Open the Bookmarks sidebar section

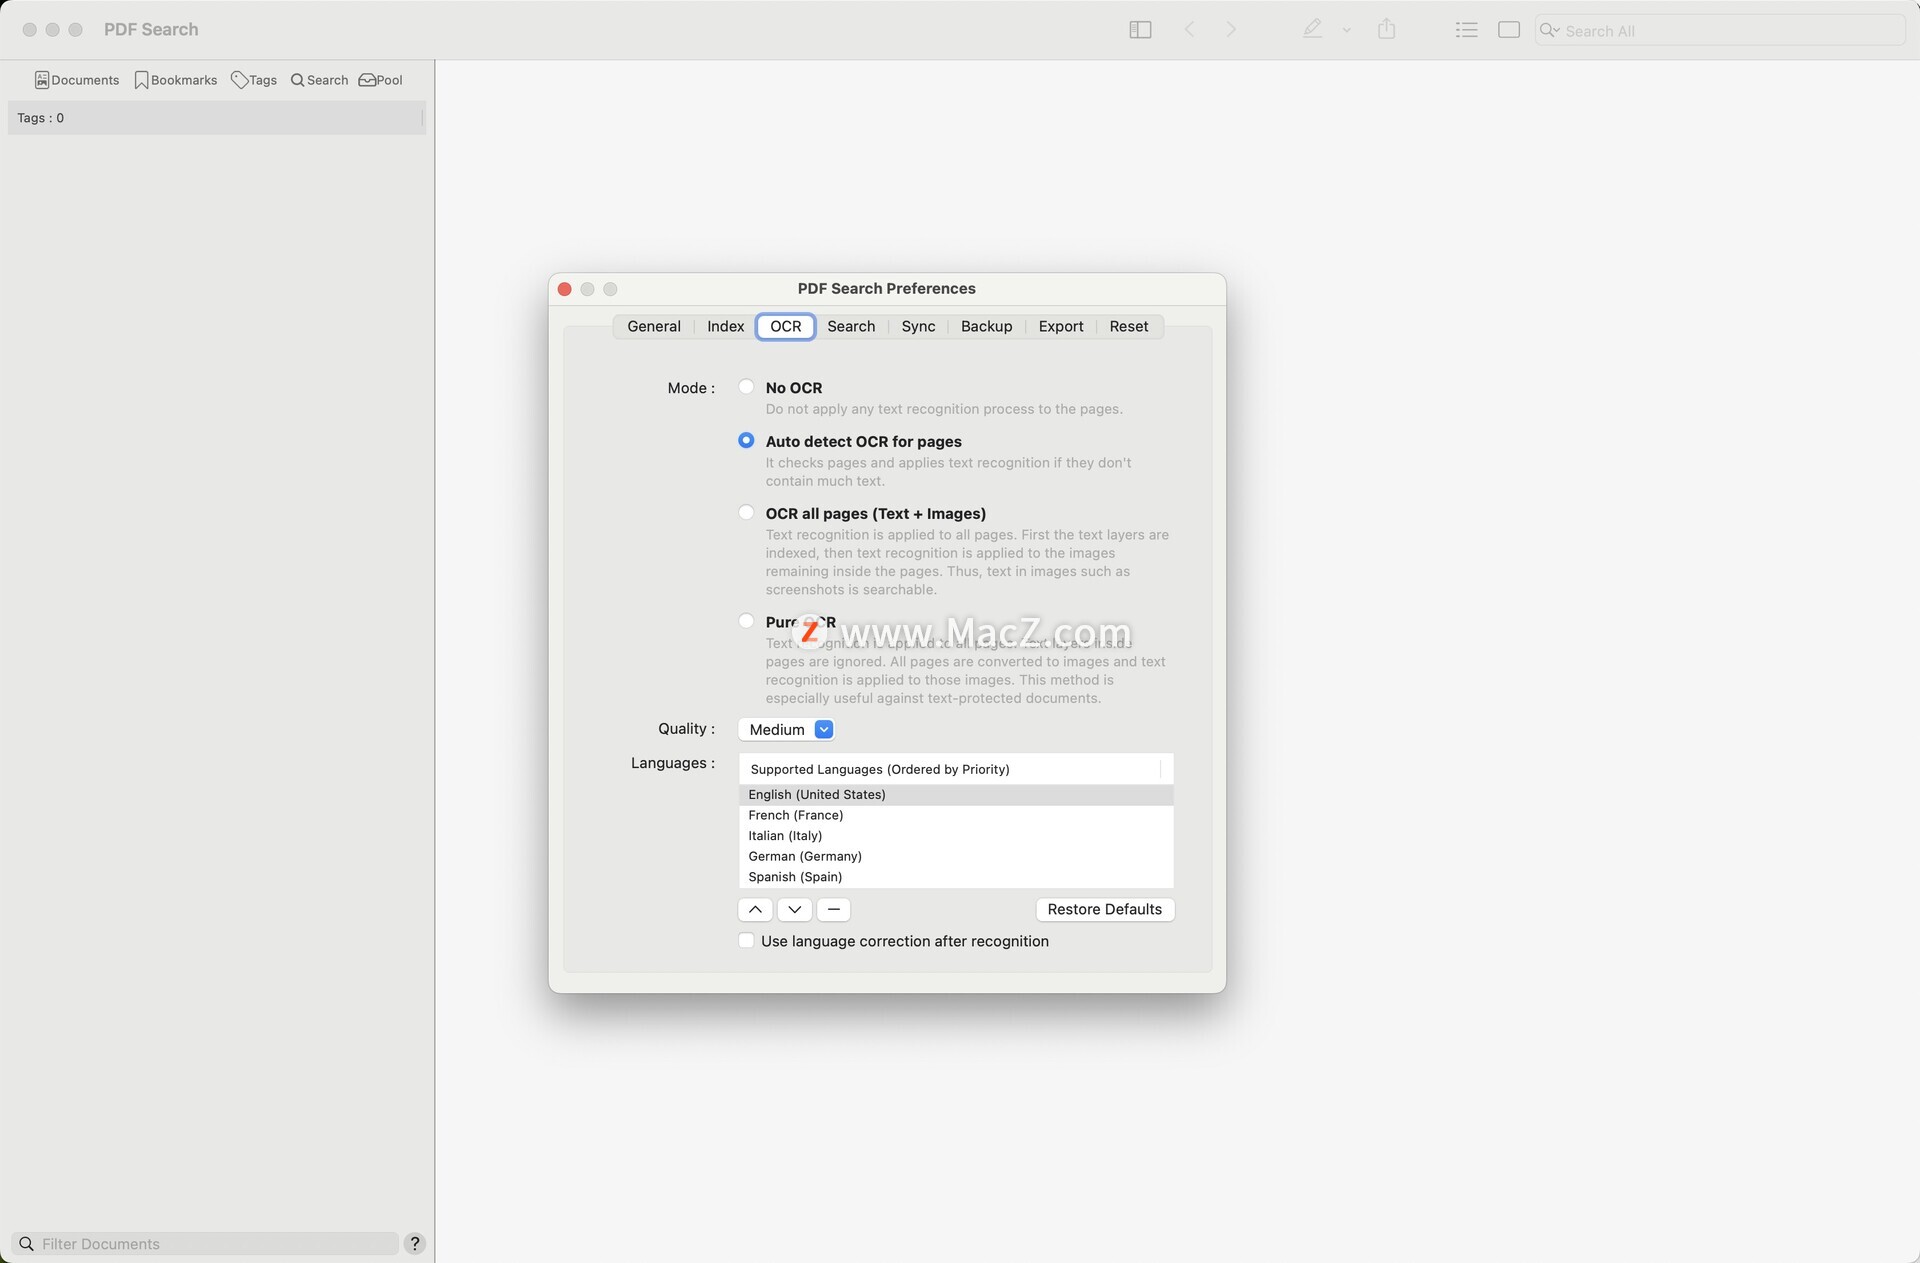176,80
